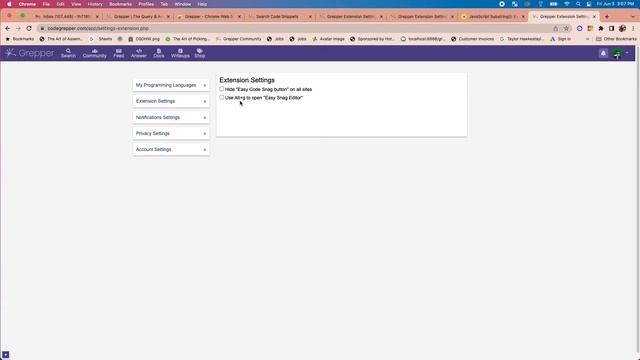640x360 pixels.
Task: Open Shop in the Grepper navbar
Action: 200,53
